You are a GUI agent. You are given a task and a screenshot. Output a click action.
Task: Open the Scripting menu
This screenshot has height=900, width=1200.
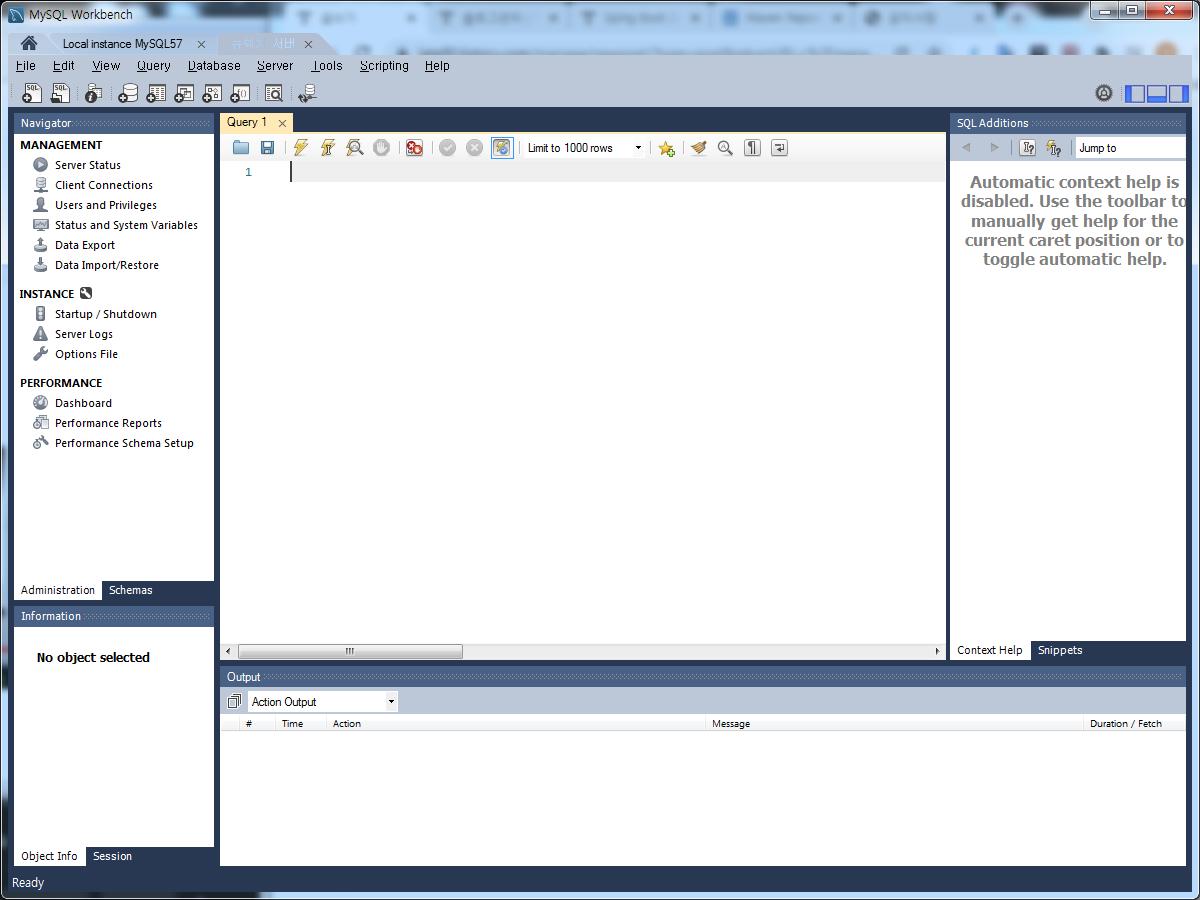(x=384, y=66)
